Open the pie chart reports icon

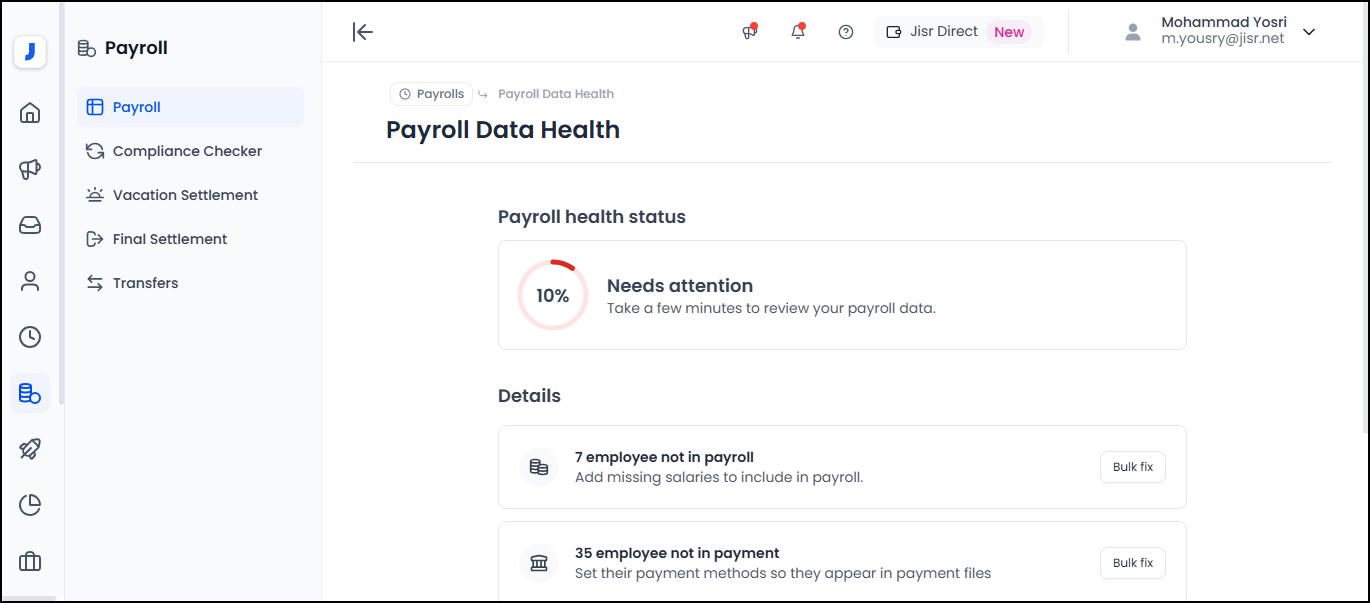30,505
